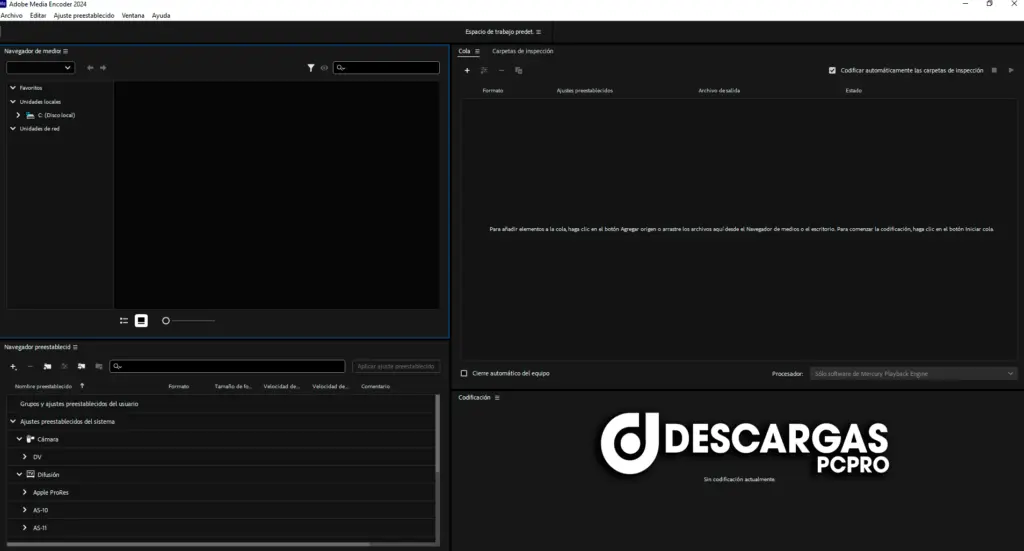The image size is (1024, 551).
Task: Open the Navegador de medios panel menu icon
Action: click(65, 51)
